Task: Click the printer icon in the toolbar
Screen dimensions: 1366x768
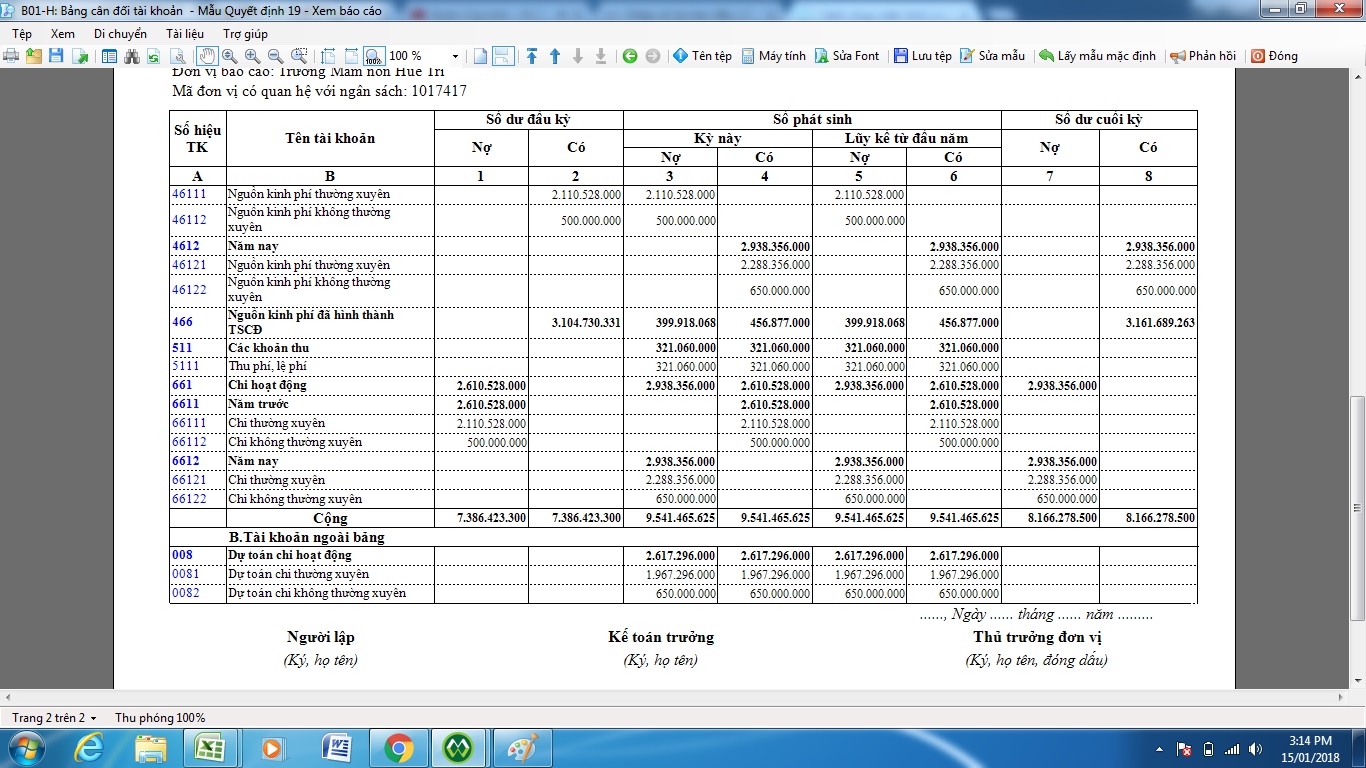Action: [12, 56]
